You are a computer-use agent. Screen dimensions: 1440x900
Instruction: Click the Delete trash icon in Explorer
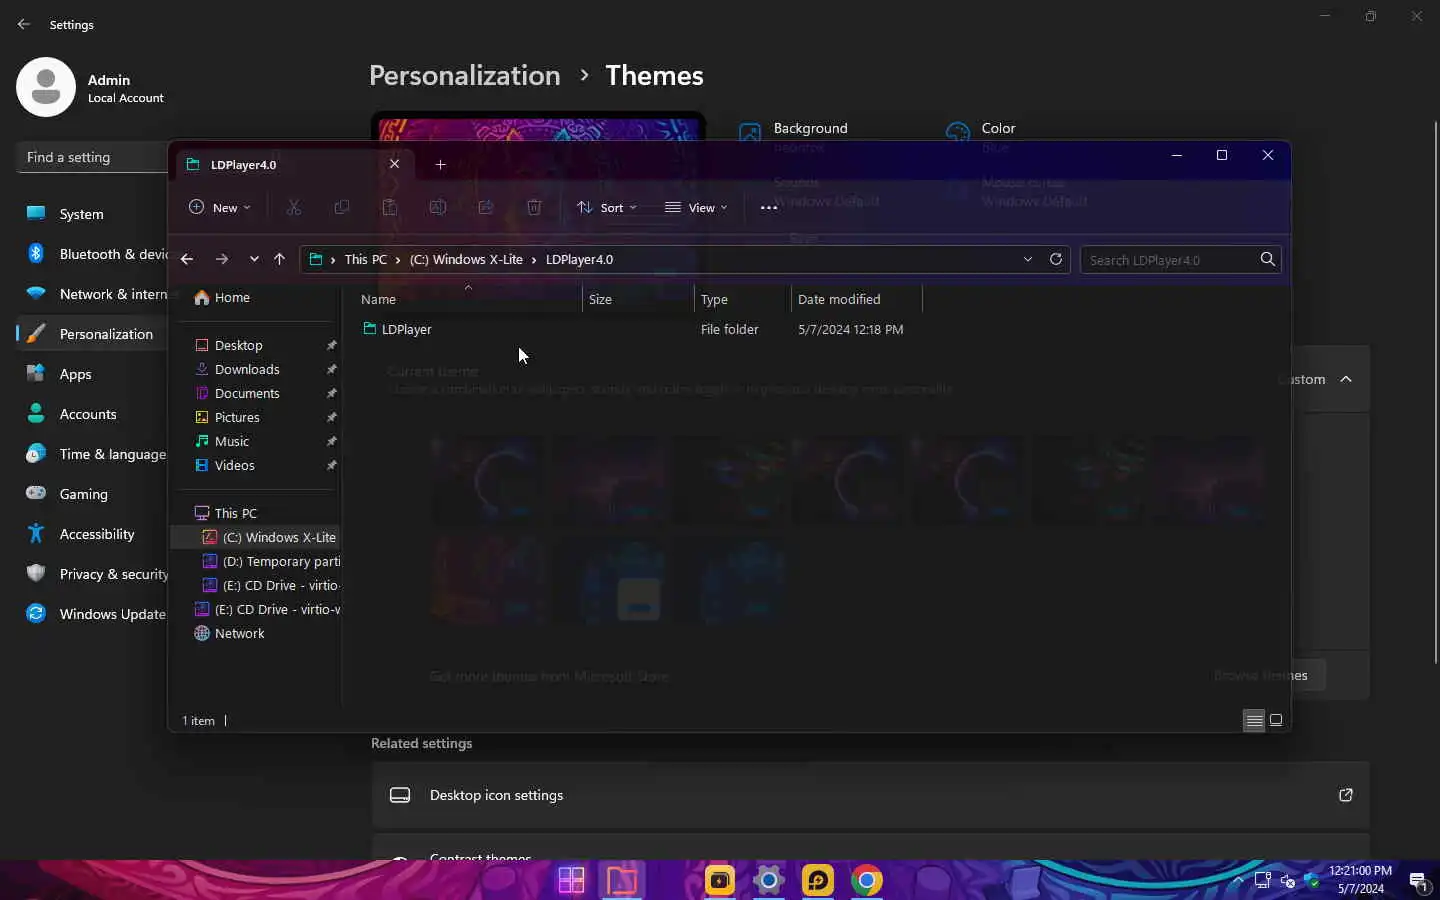point(534,207)
